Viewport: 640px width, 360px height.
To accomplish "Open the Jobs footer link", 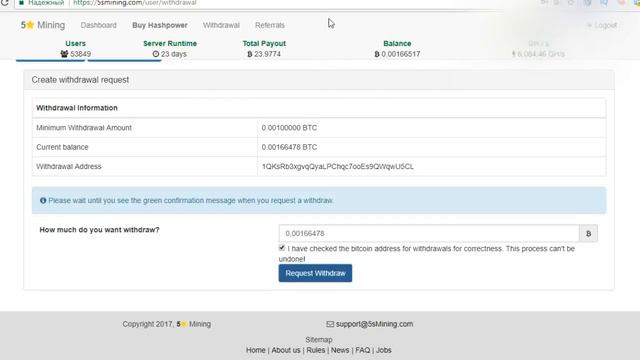I will 384,350.
